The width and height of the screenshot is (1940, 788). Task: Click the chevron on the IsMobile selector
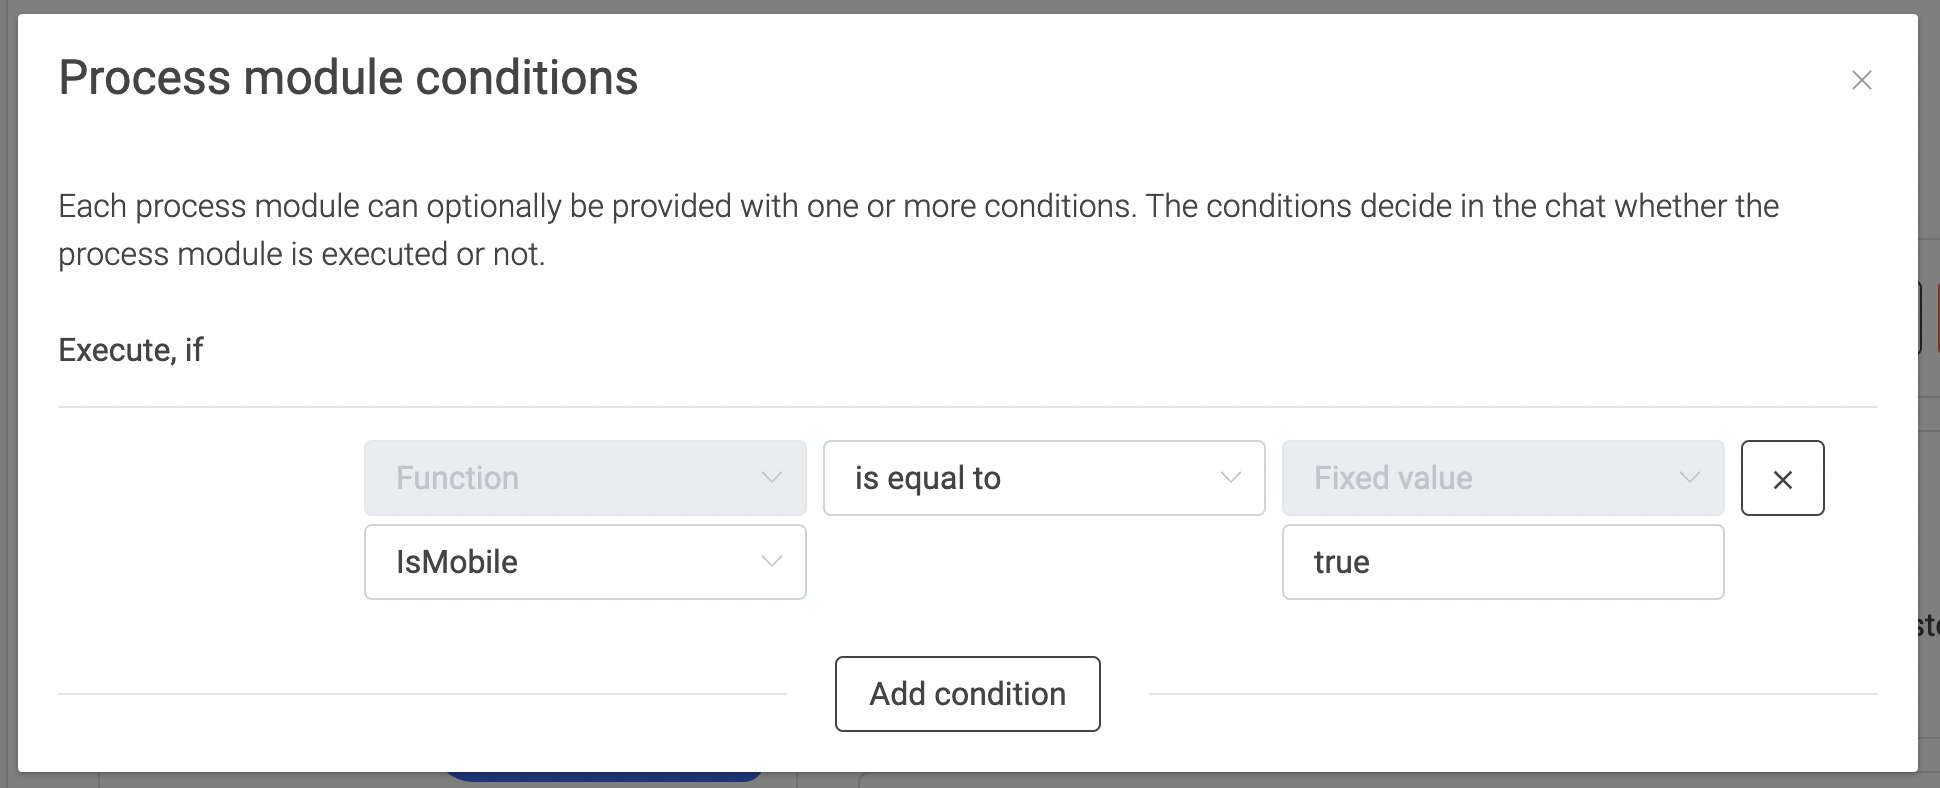[771, 561]
